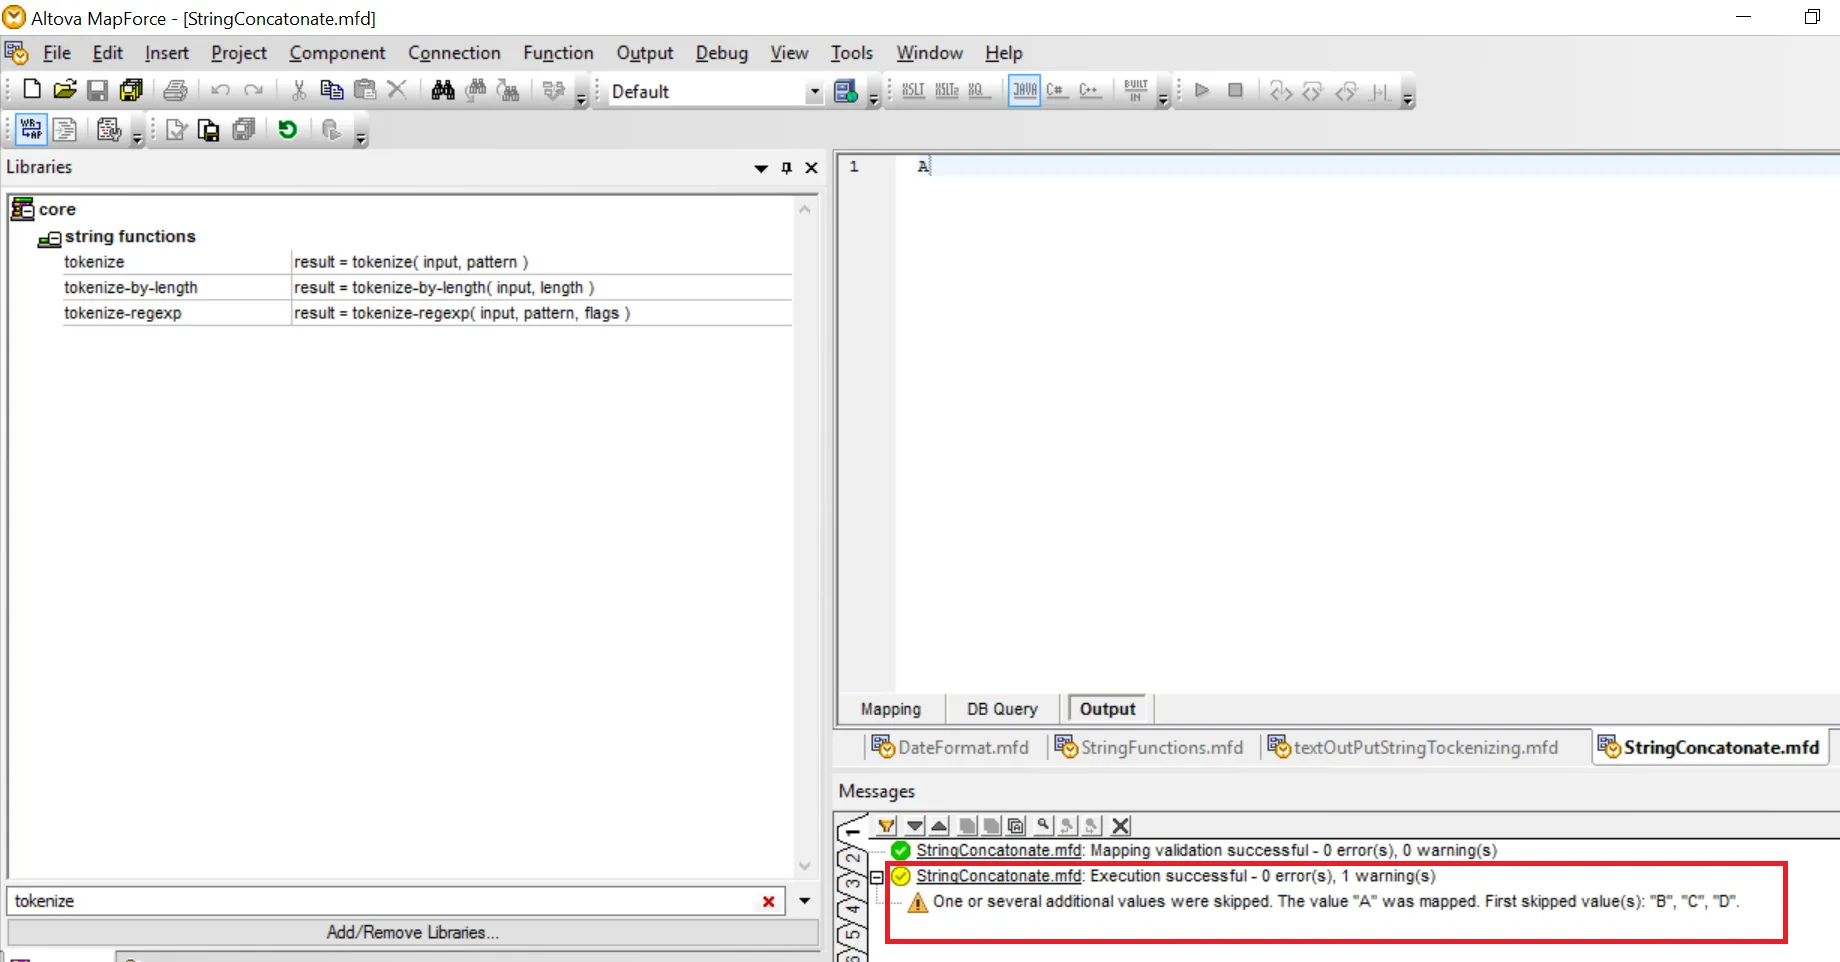This screenshot has height=962, width=1840.
Task: Switch to the DB Query tab
Action: click(1002, 709)
